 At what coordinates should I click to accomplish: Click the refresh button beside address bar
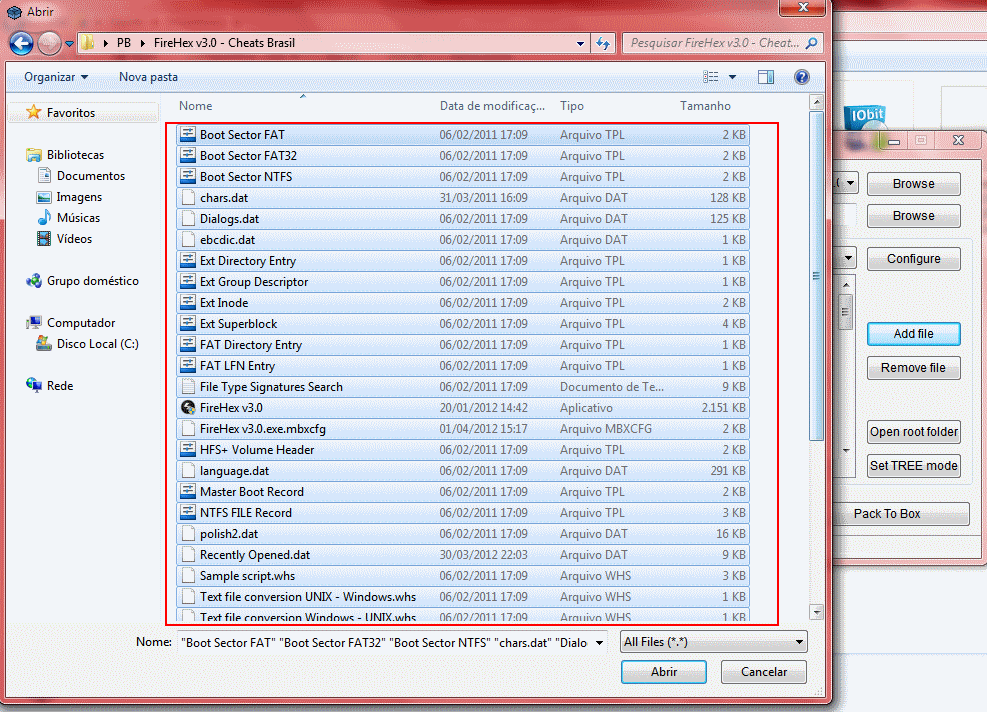(x=603, y=44)
